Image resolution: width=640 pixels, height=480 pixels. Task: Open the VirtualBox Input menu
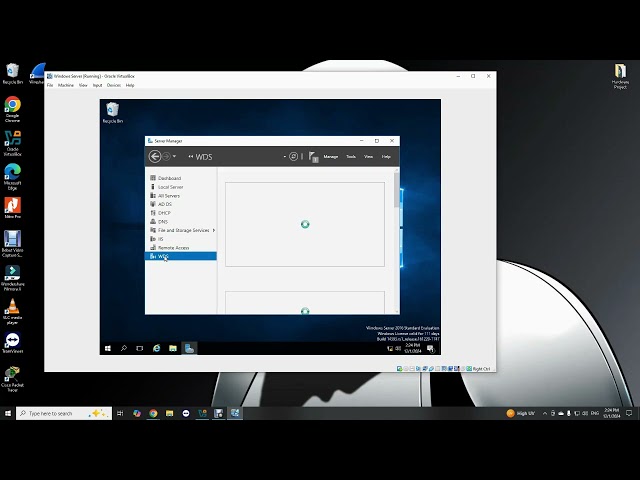(x=97, y=85)
